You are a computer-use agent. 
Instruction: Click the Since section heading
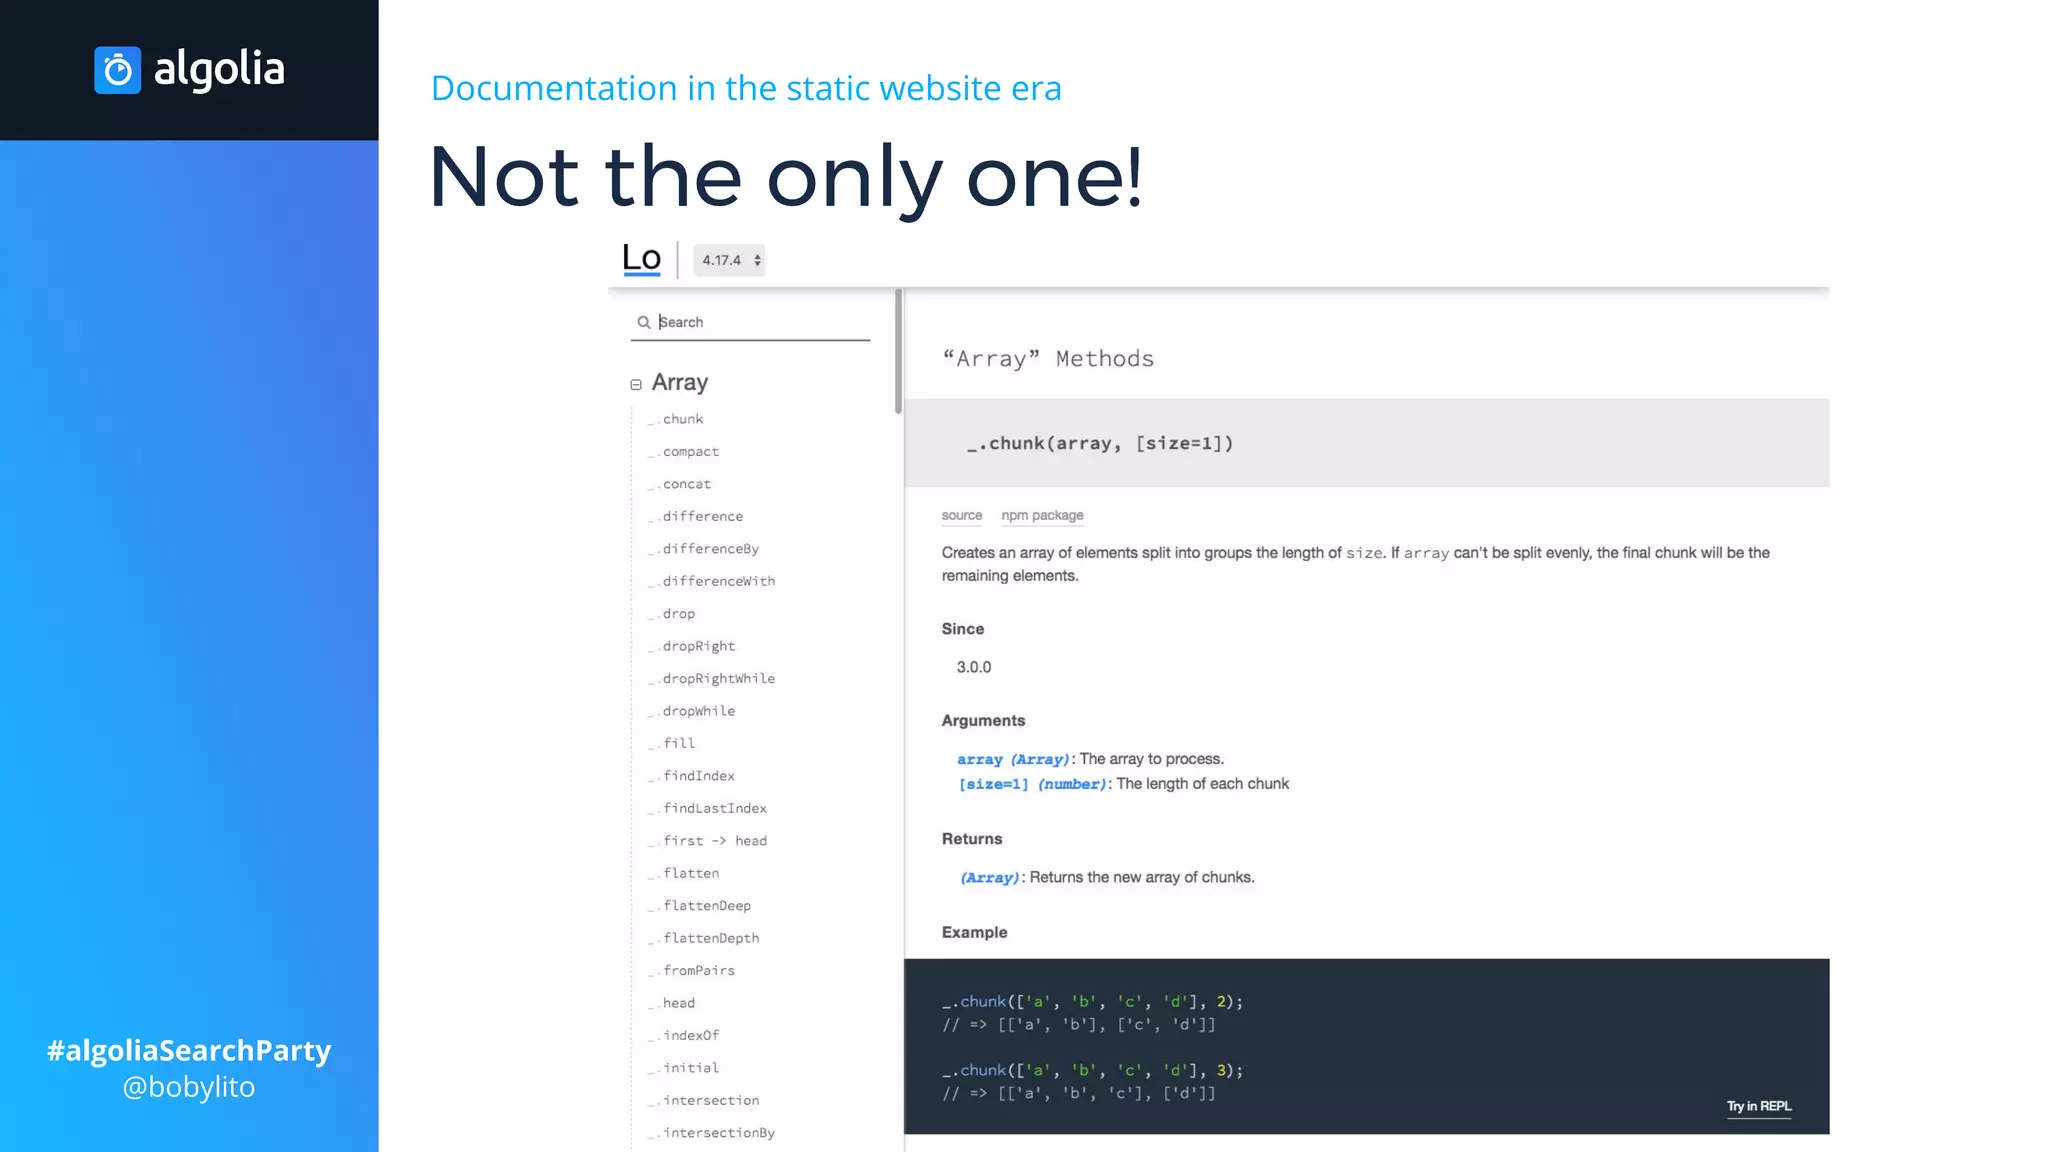[963, 629]
